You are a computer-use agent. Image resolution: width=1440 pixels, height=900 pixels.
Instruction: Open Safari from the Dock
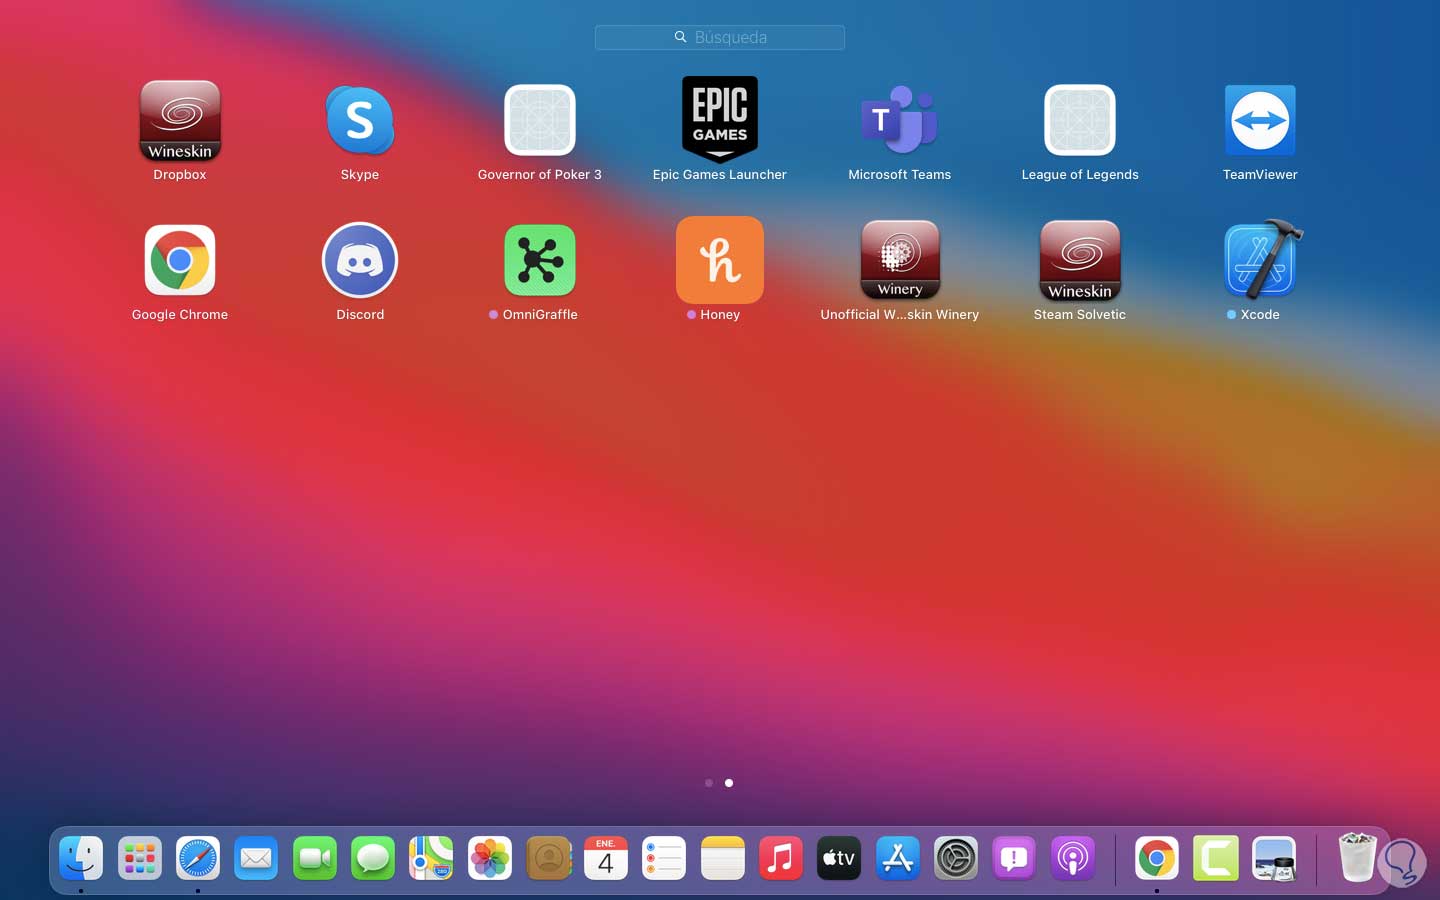pyautogui.click(x=198, y=858)
